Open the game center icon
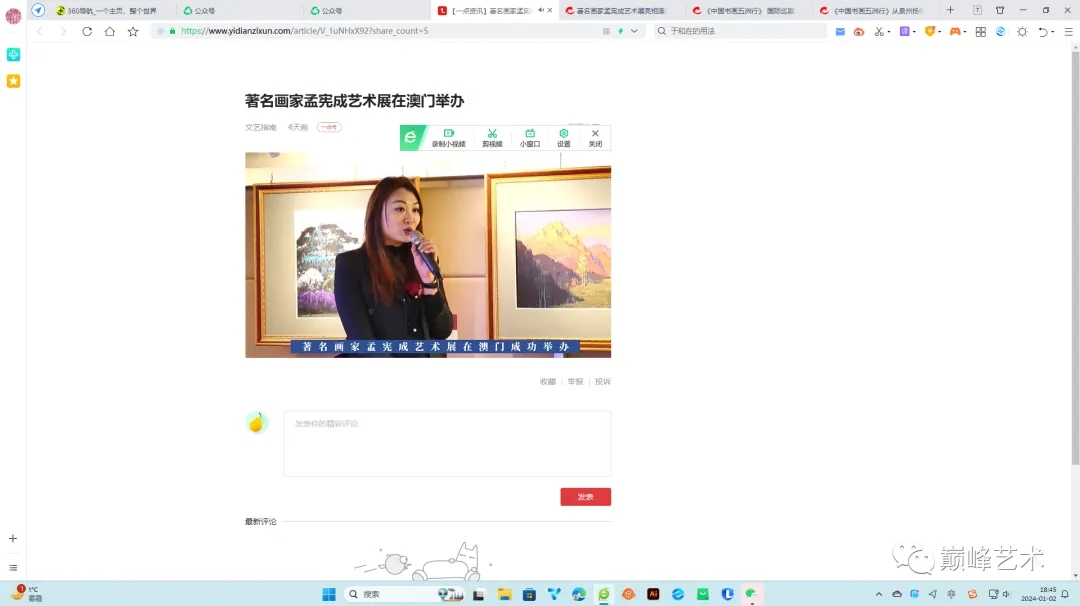The image size is (1080, 606). pos(953,31)
